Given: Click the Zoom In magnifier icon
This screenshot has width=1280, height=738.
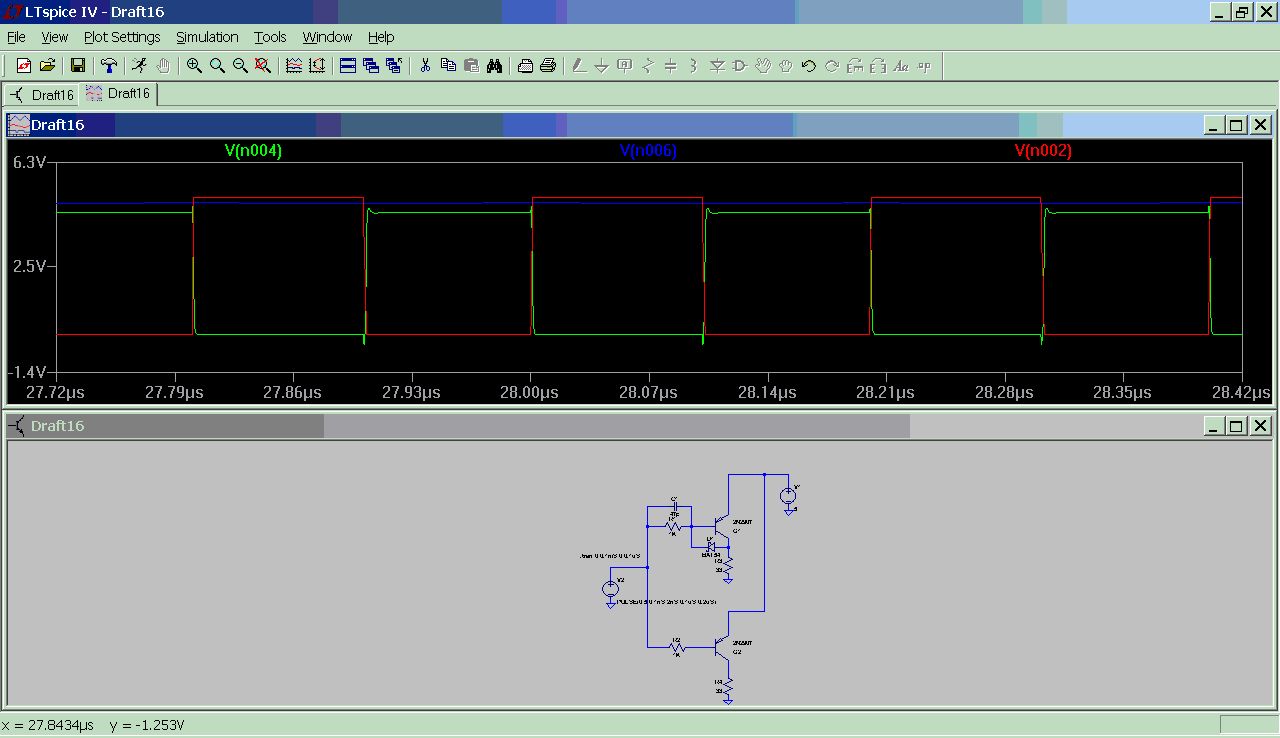Looking at the screenshot, I should pyautogui.click(x=194, y=66).
